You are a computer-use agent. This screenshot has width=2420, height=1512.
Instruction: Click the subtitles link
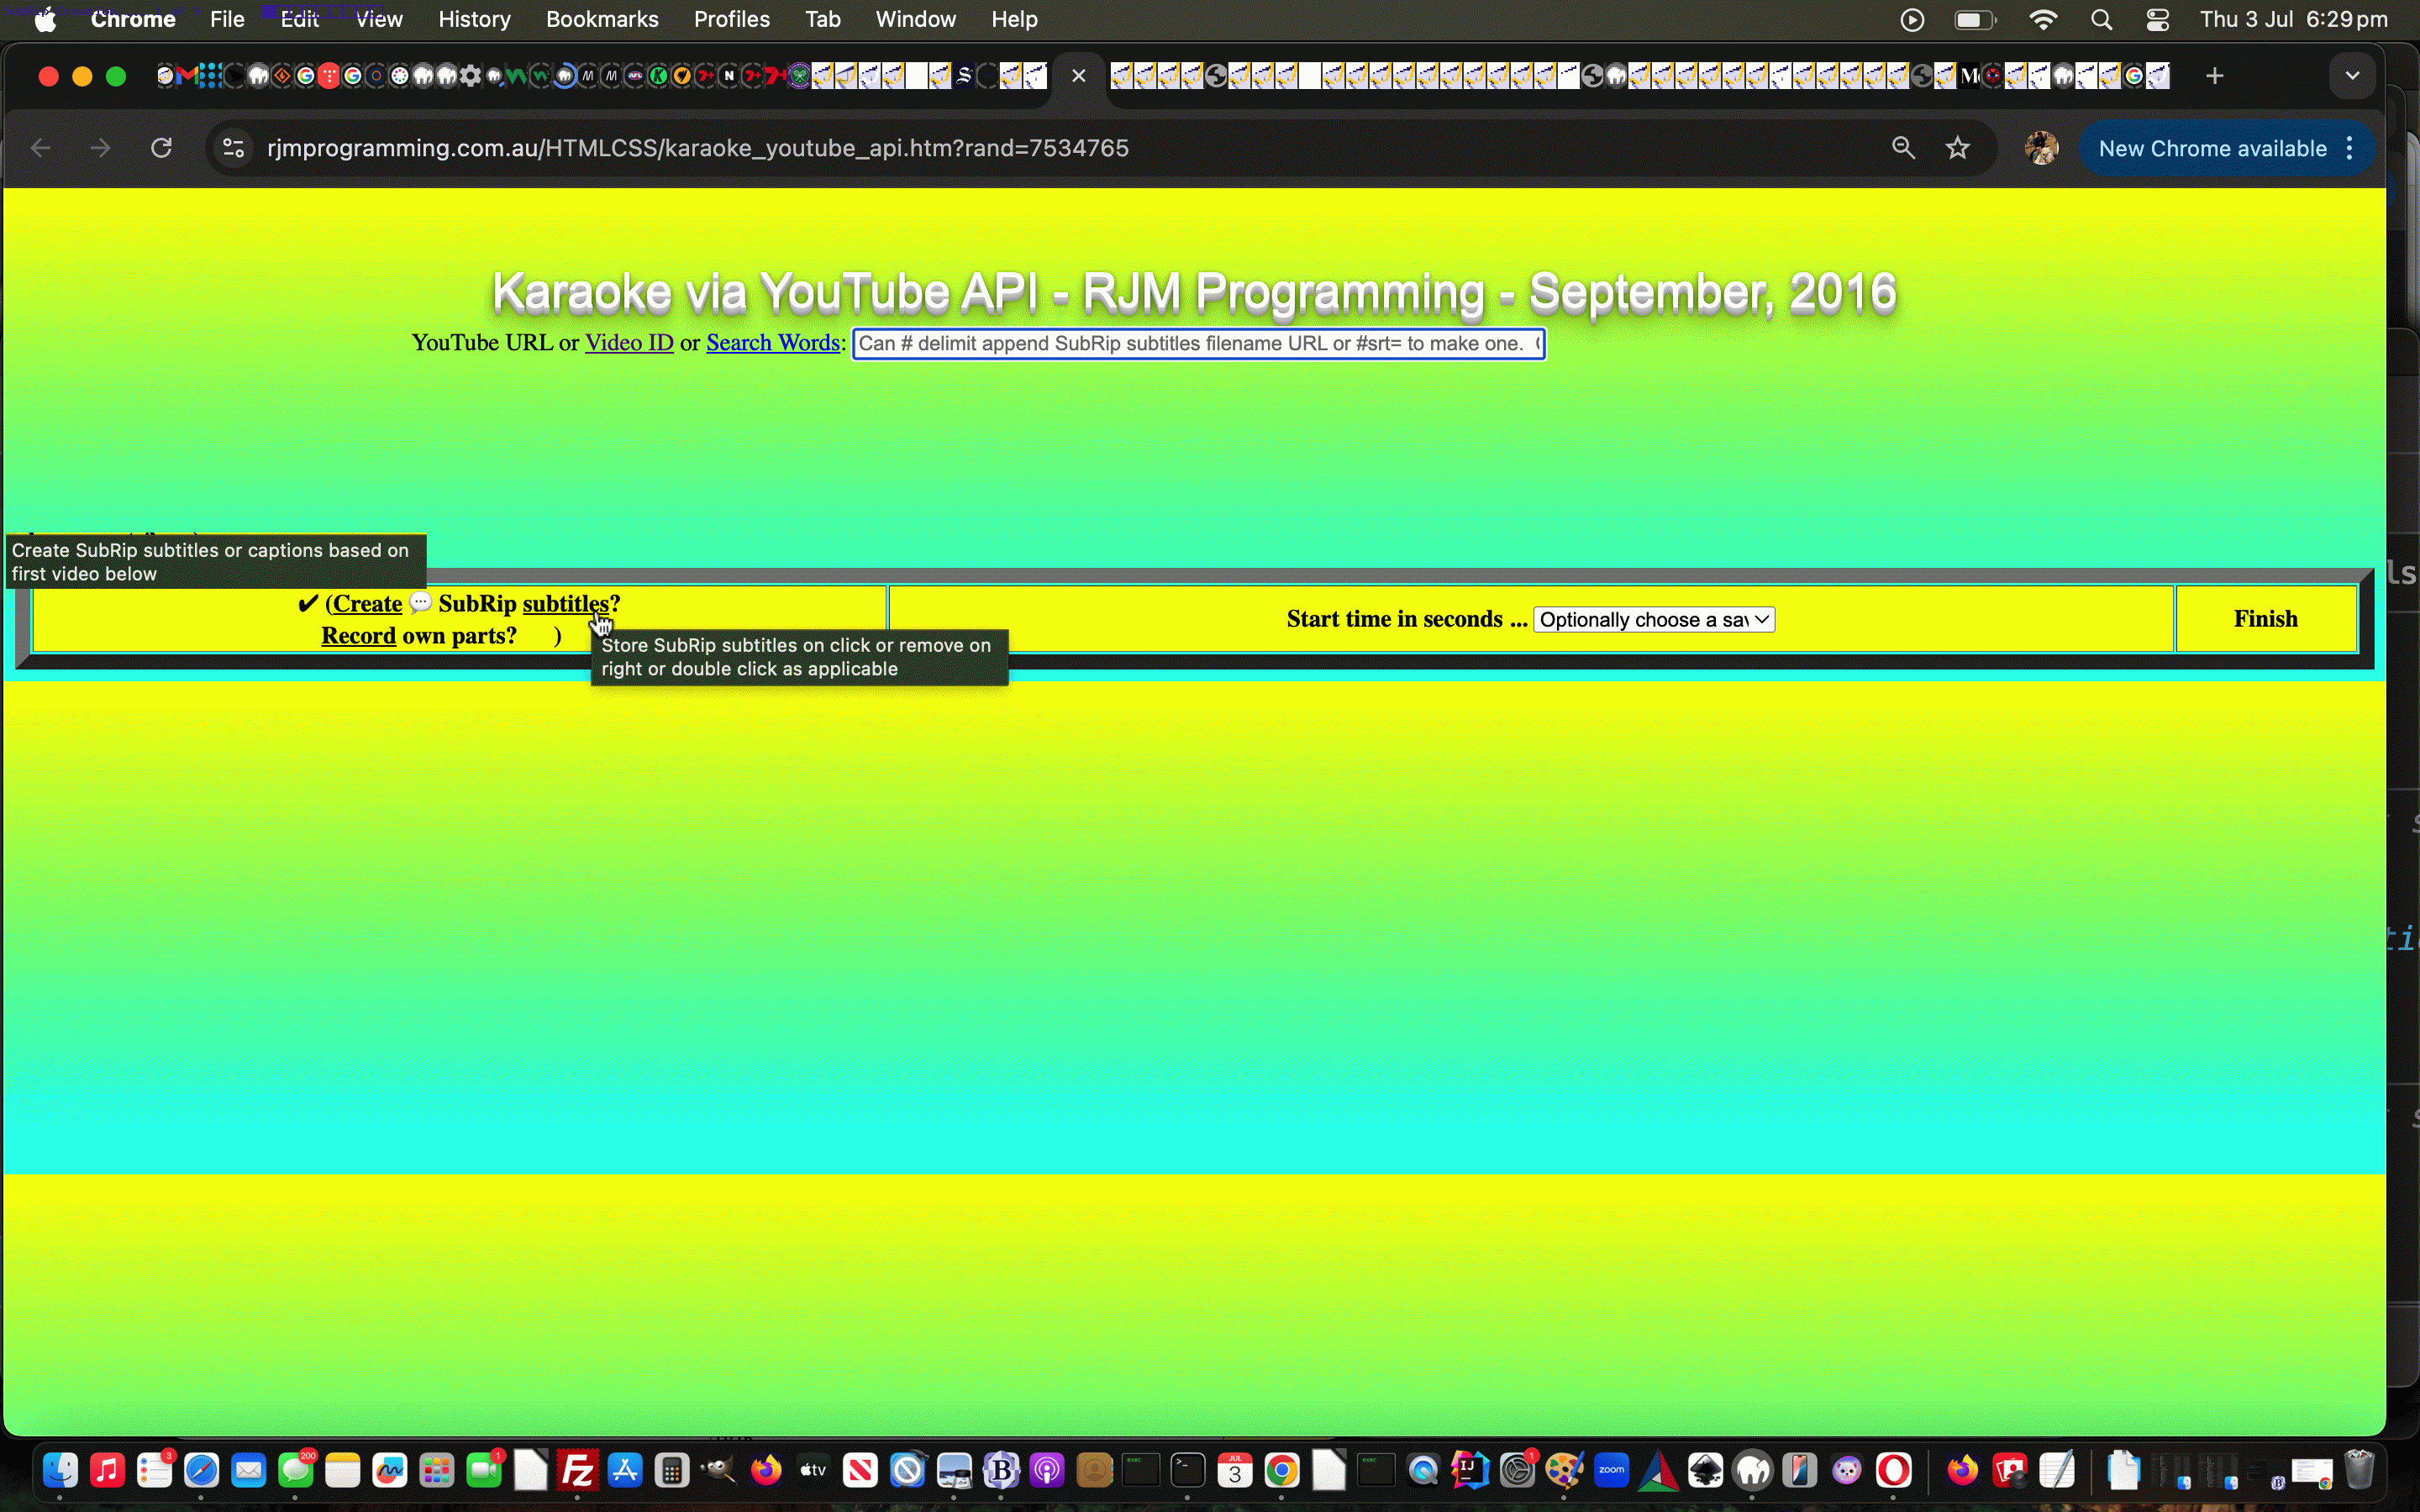(x=565, y=604)
